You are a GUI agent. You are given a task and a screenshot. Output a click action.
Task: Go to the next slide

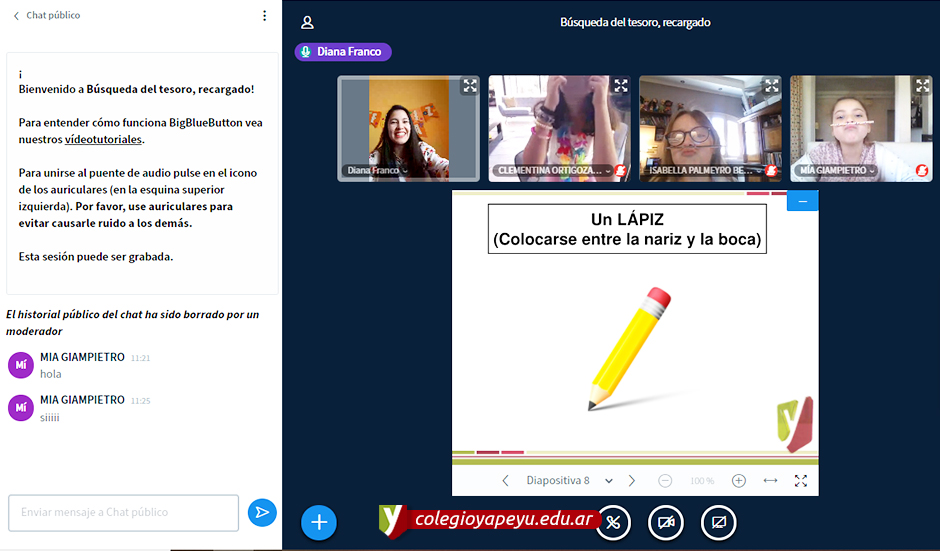[631, 481]
